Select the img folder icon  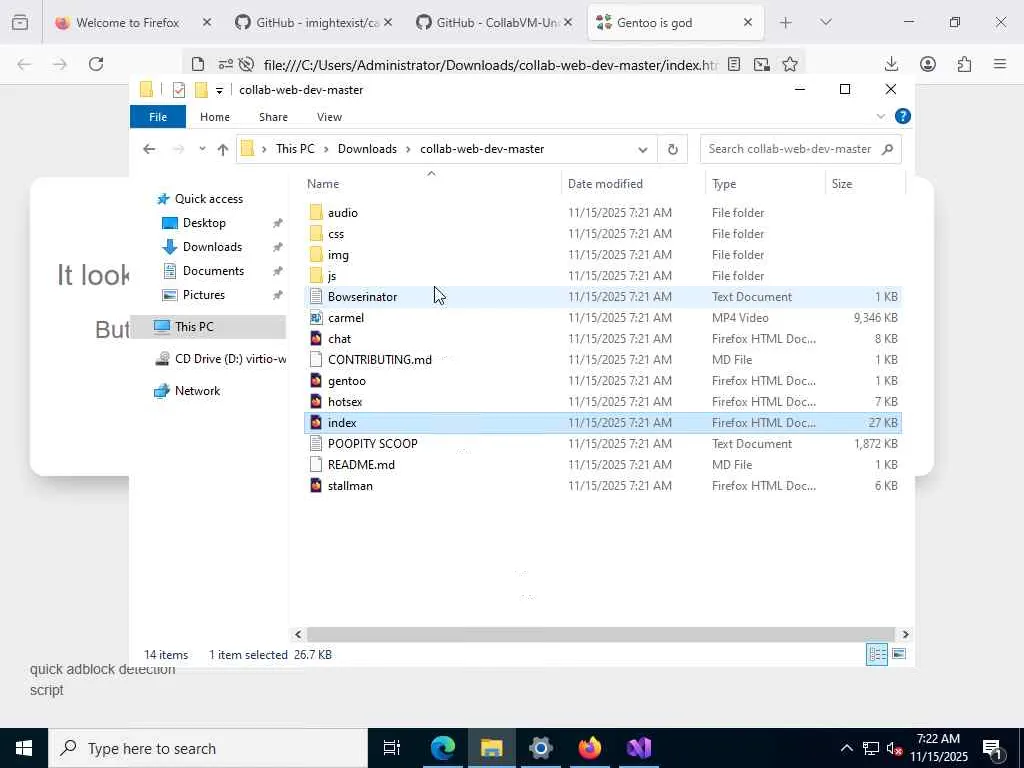tap(316, 255)
